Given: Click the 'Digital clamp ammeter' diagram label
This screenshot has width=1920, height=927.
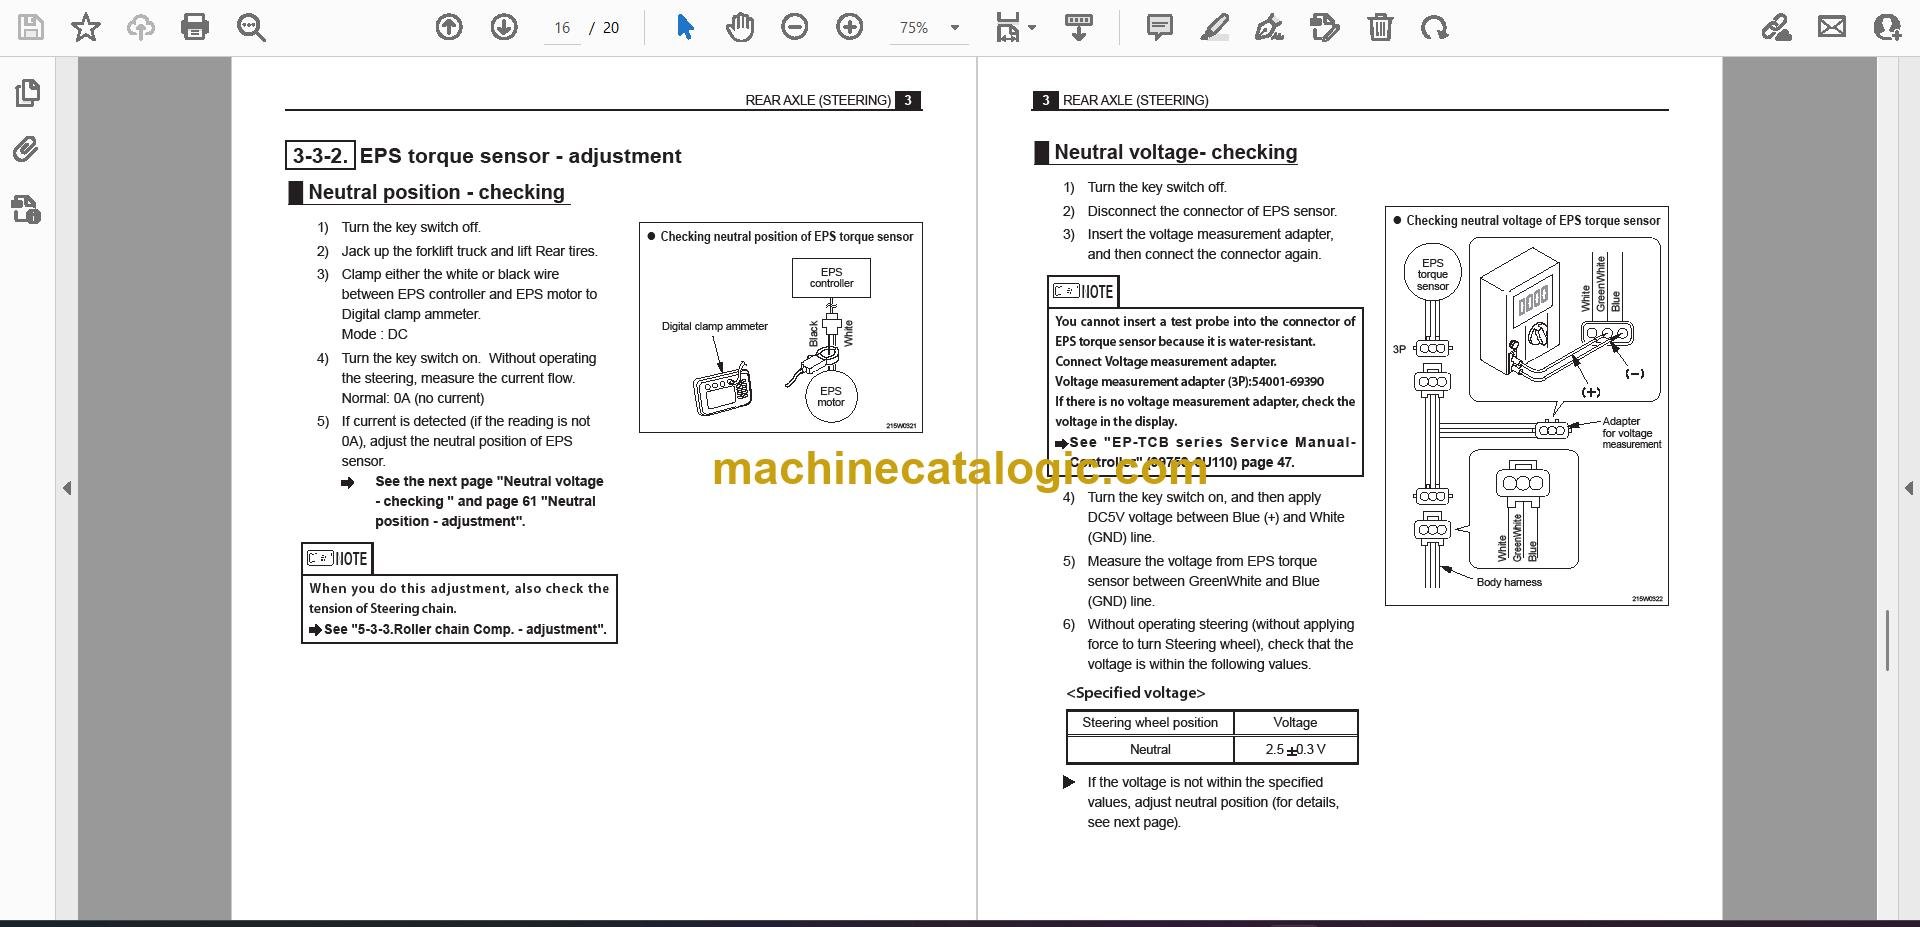Looking at the screenshot, I should pyautogui.click(x=715, y=326).
